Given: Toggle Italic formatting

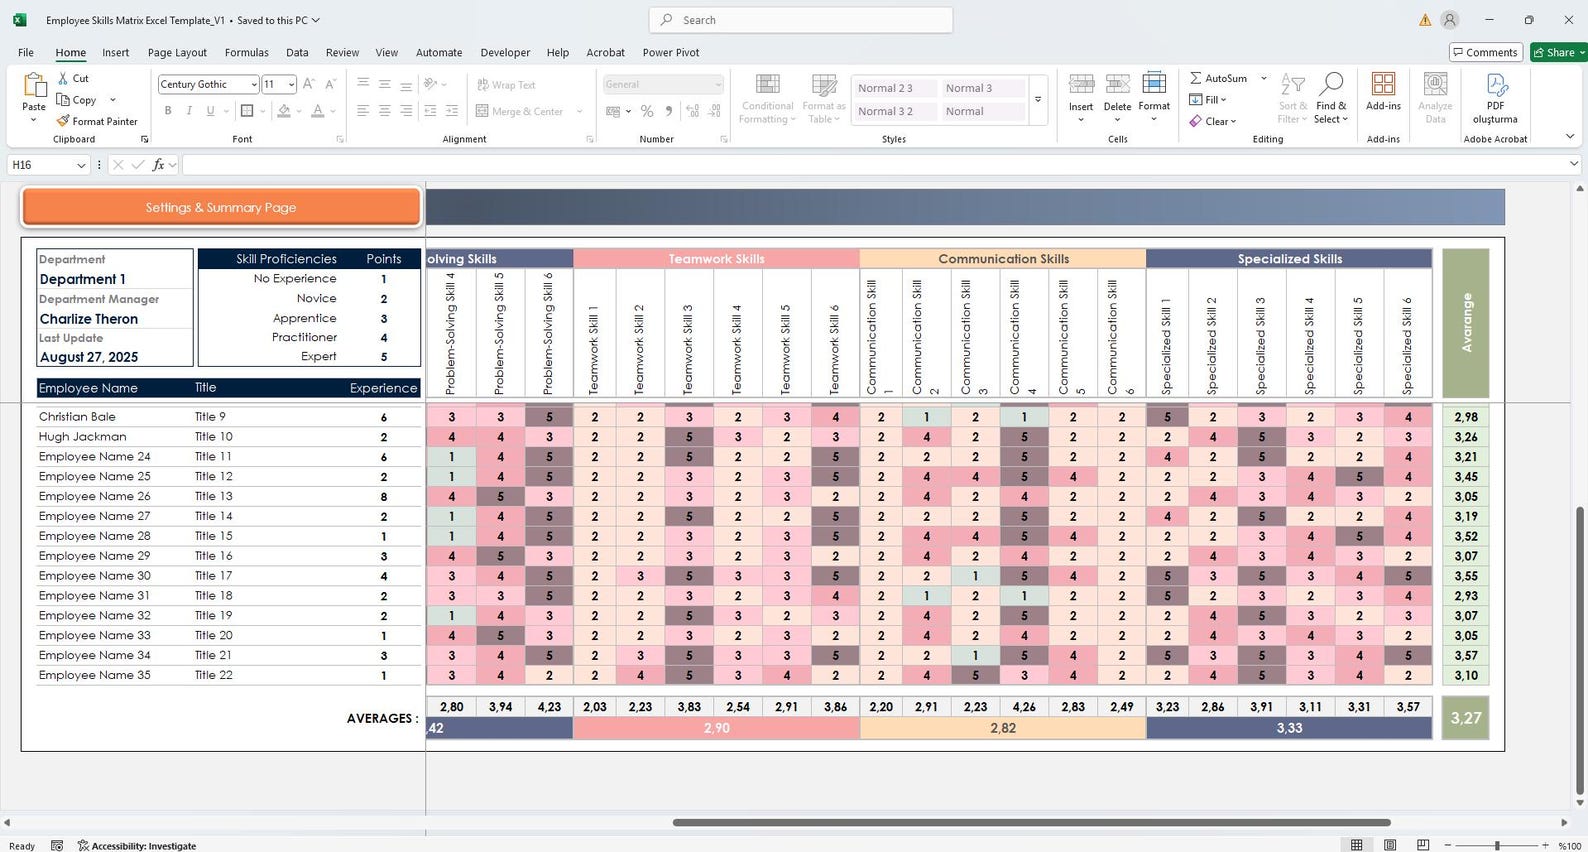Looking at the screenshot, I should tap(189, 111).
